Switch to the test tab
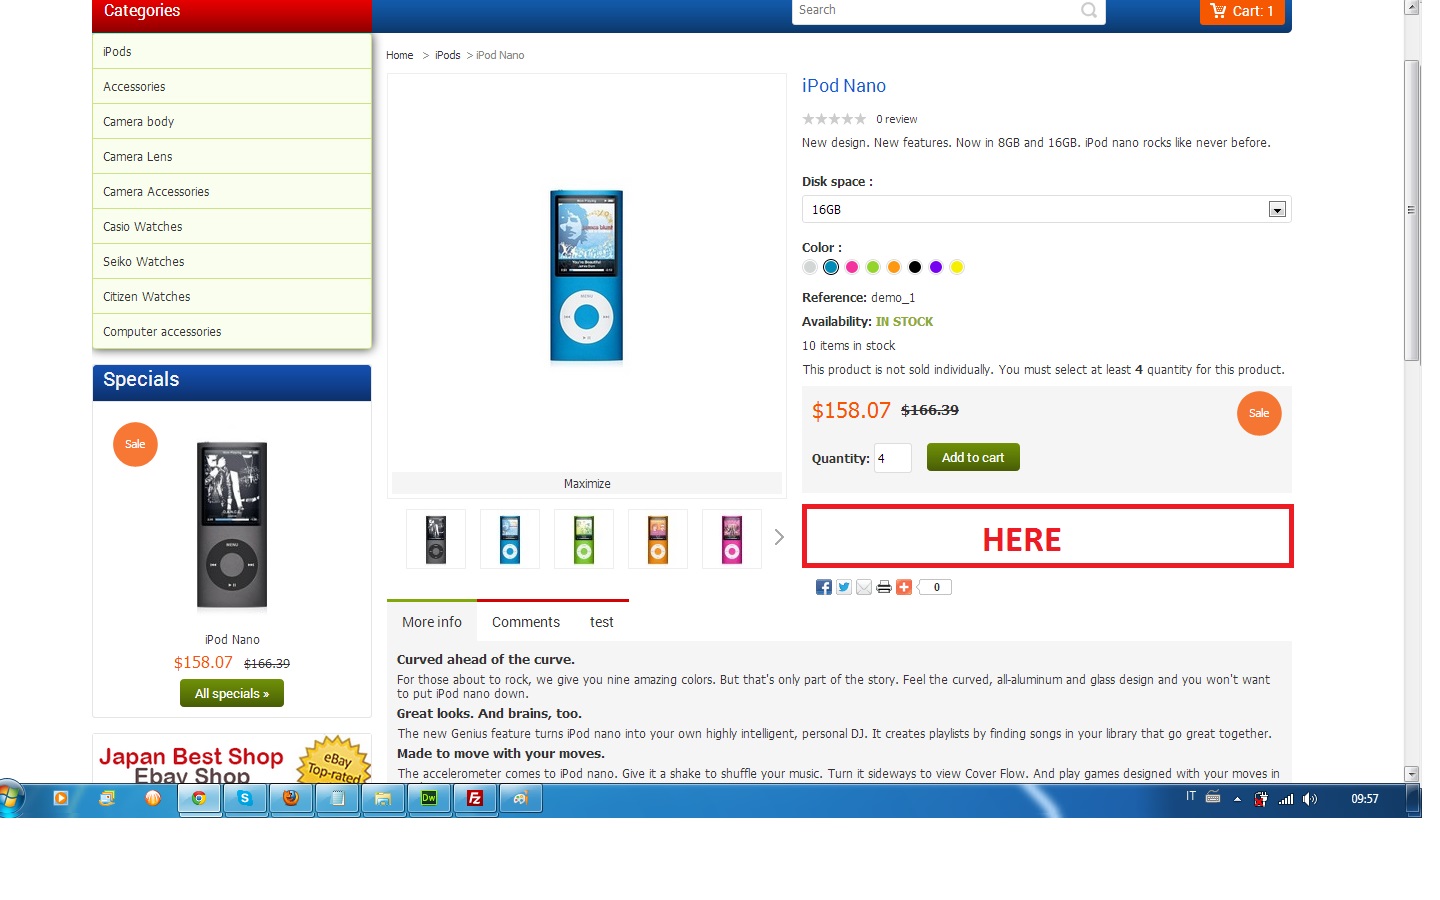 [602, 622]
